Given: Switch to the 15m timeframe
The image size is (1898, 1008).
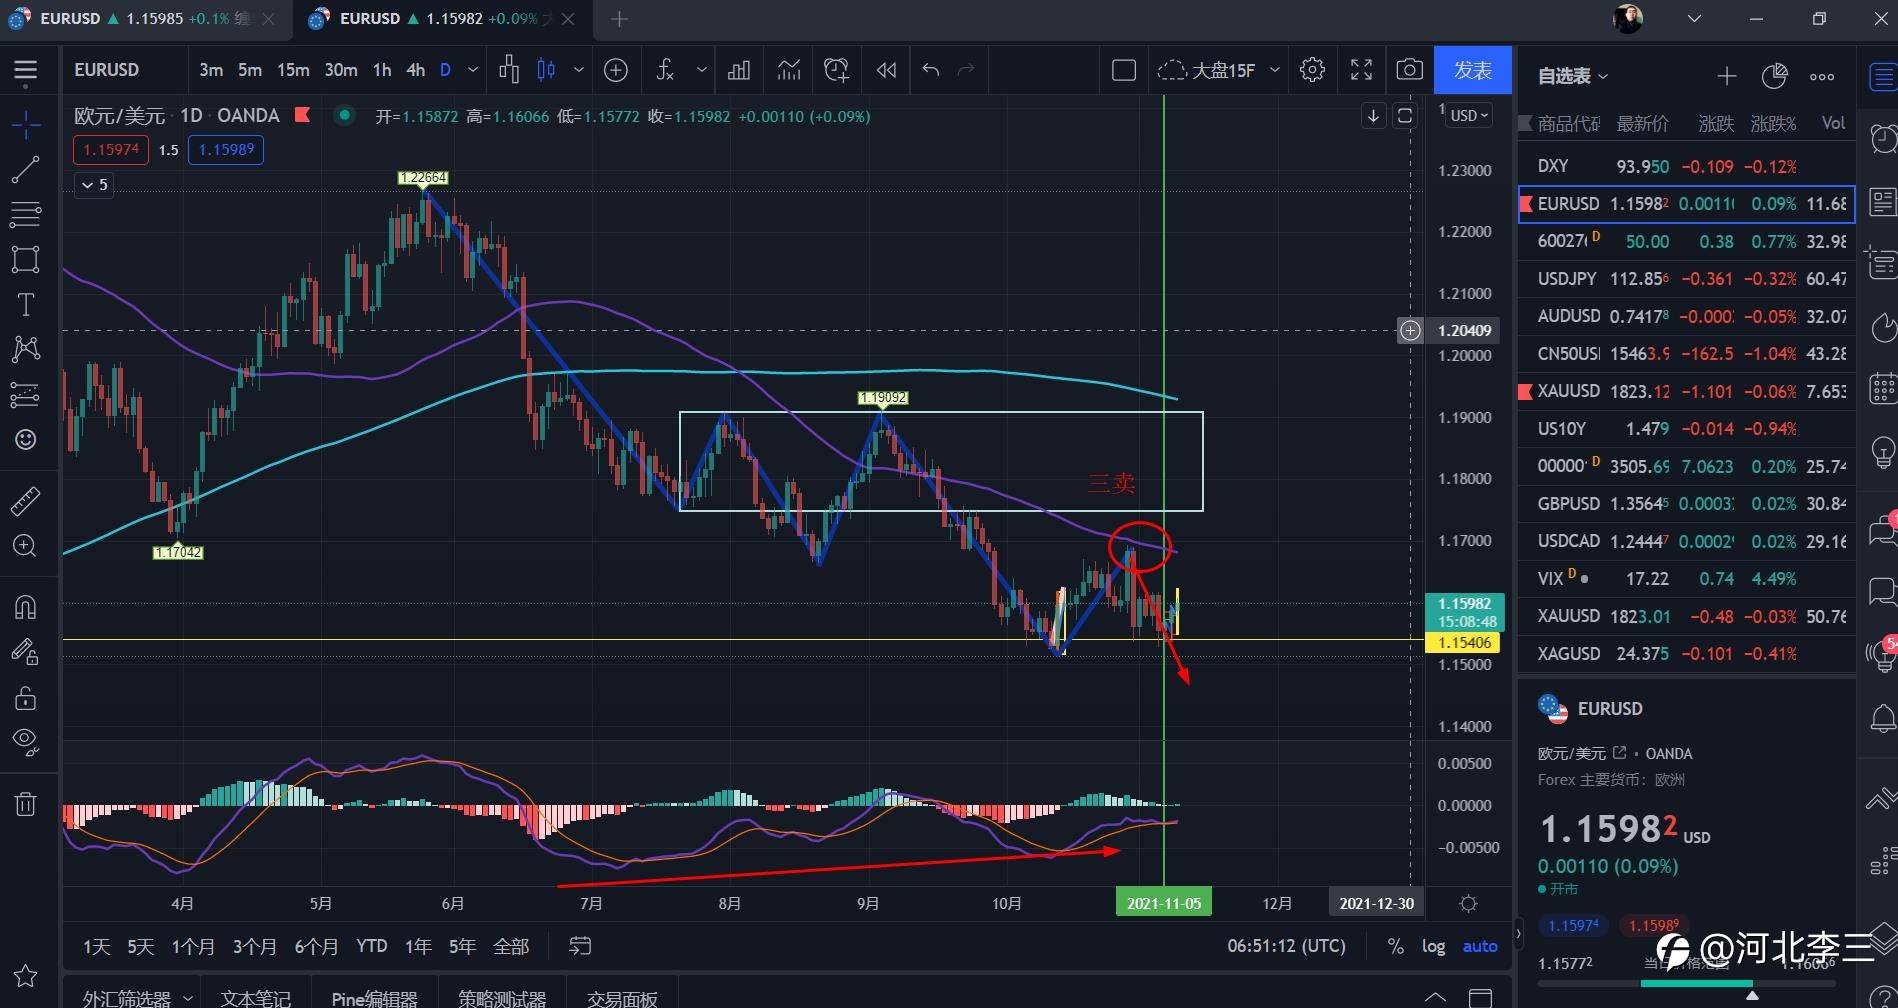Looking at the screenshot, I should (293, 70).
